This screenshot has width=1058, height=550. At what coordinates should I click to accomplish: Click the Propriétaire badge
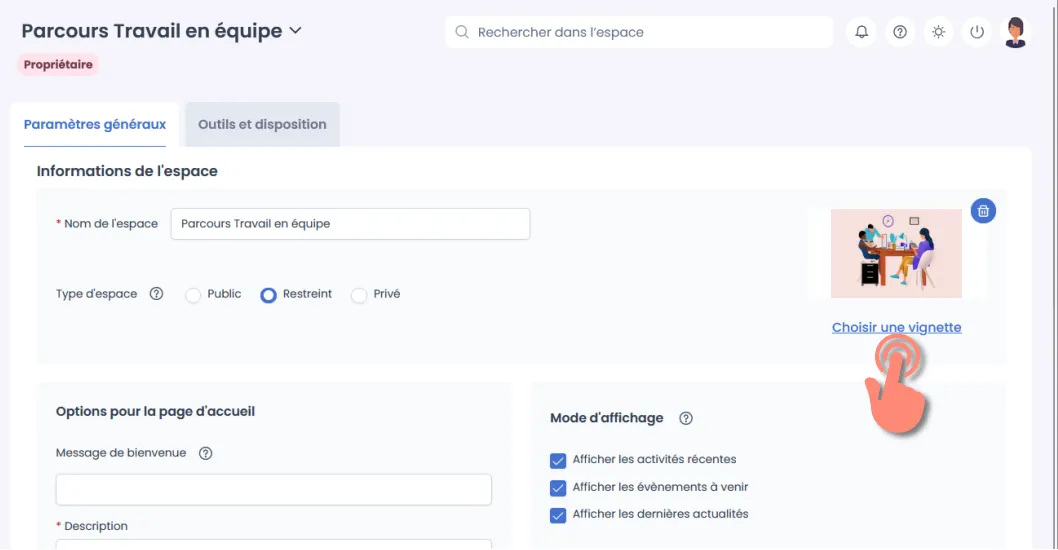[58, 65]
